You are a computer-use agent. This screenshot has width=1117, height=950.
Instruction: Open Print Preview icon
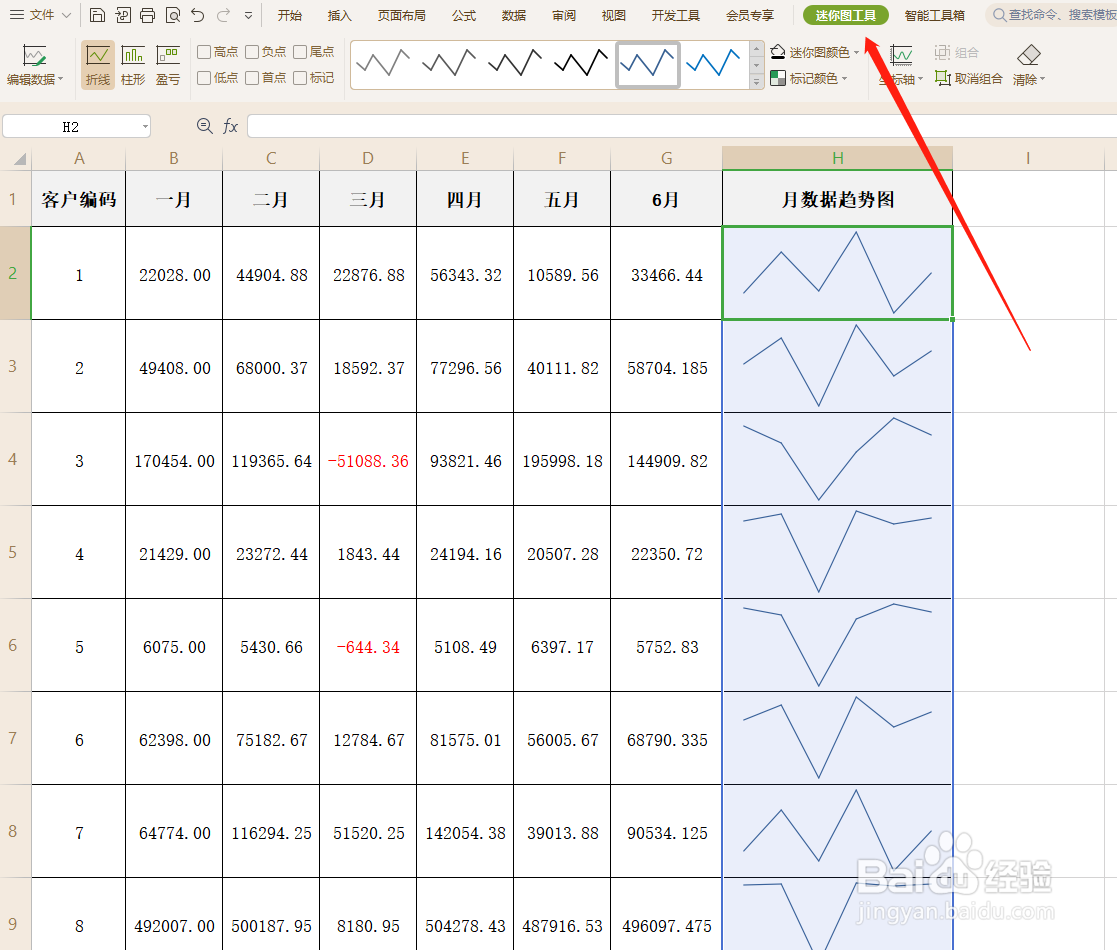(x=172, y=15)
